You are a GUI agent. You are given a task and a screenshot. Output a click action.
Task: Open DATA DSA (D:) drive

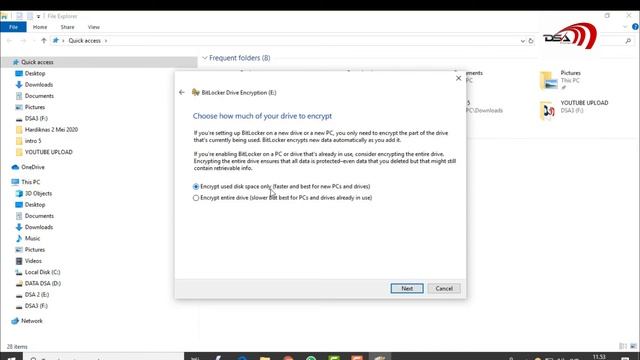(42, 283)
